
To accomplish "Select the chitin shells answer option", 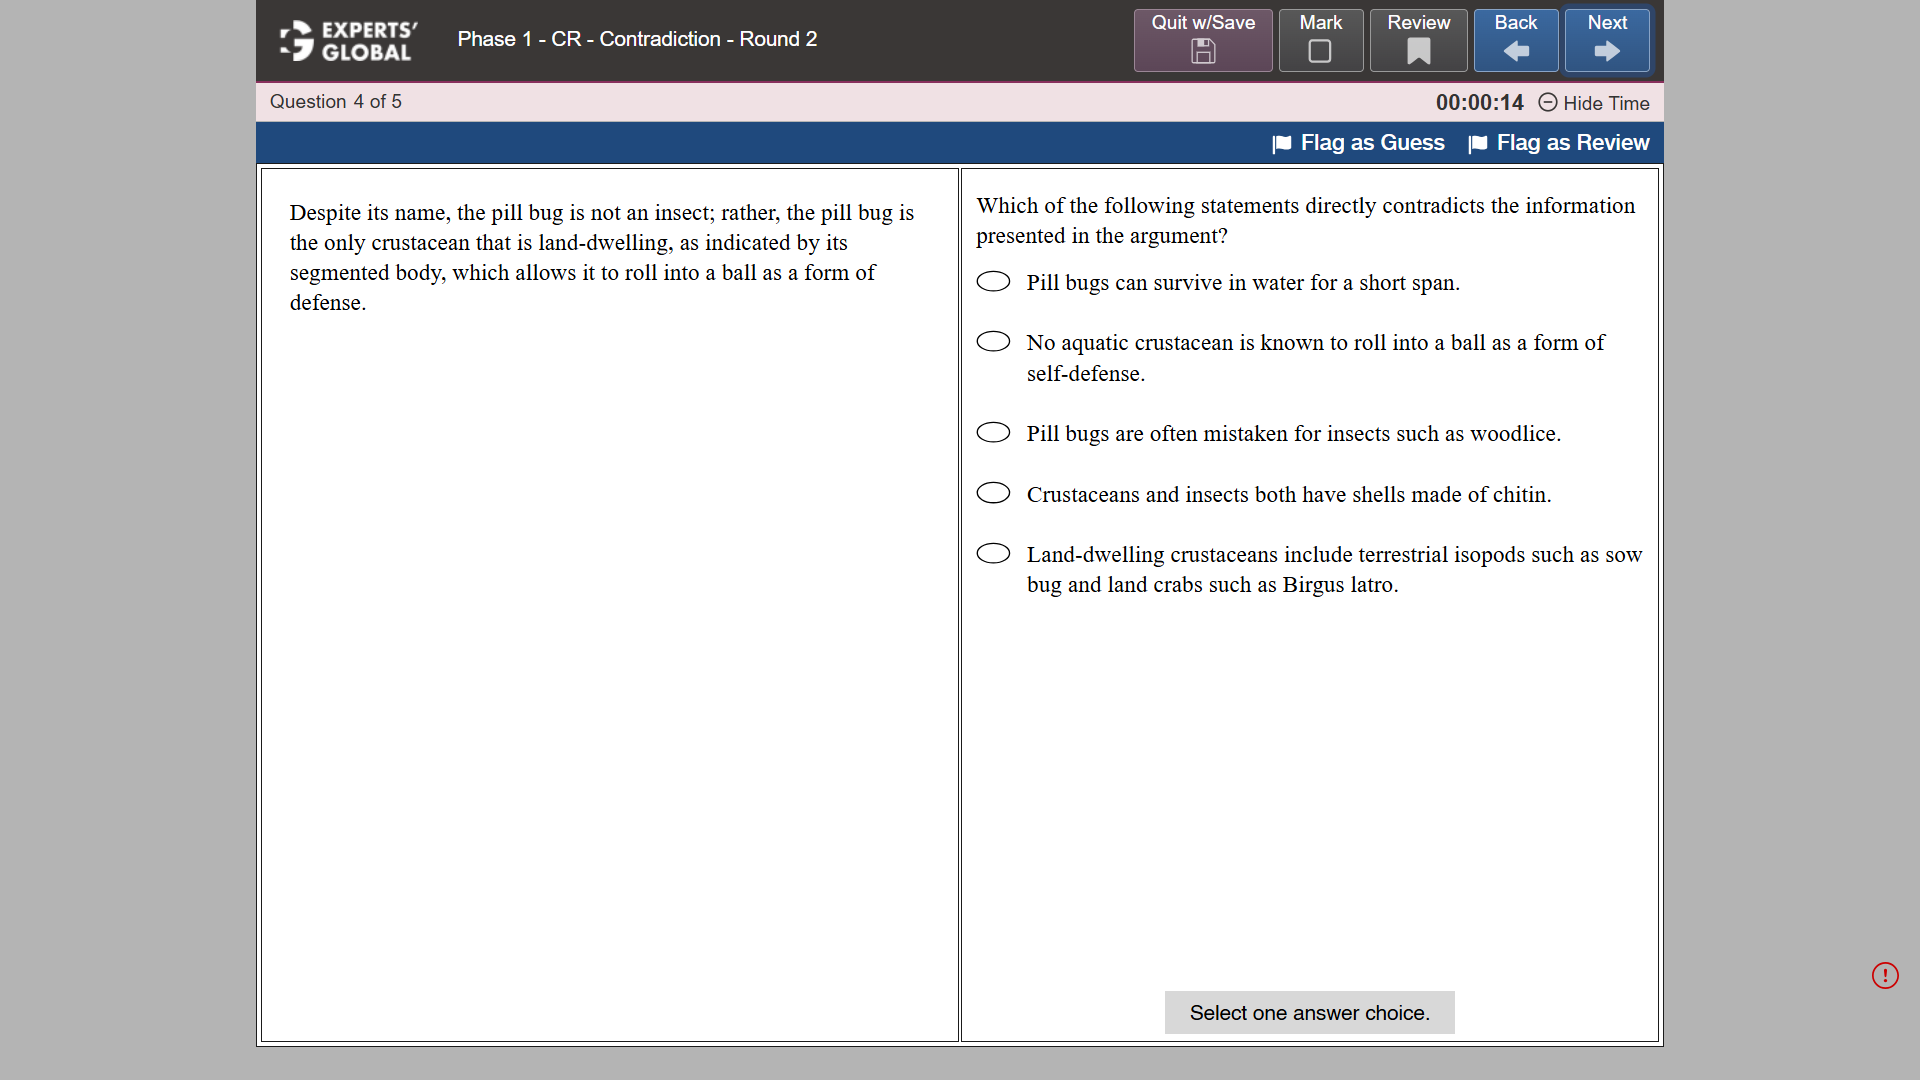I will pos(993,493).
